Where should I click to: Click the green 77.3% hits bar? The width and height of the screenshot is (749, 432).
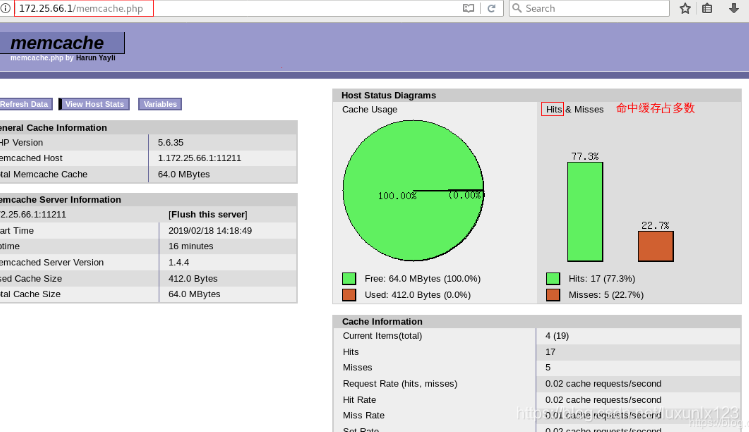pos(585,212)
